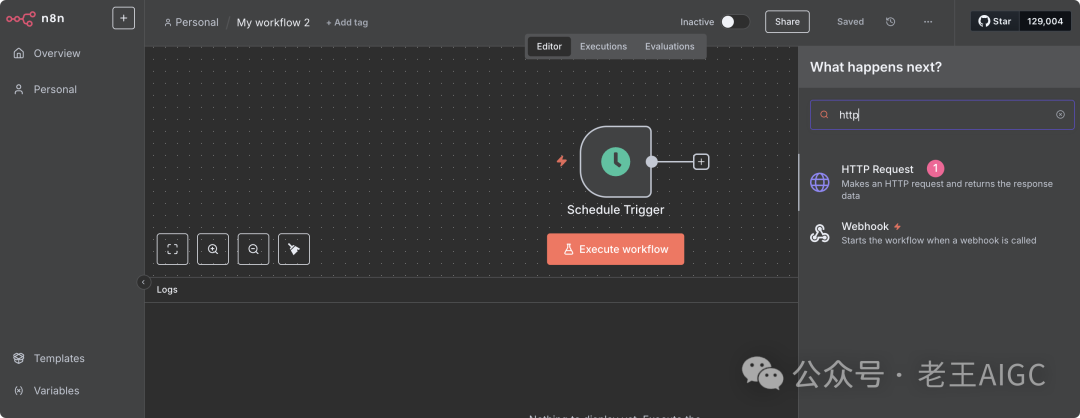Click the Logs panel header
The image size is (1080, 418).
click(471, 290)
